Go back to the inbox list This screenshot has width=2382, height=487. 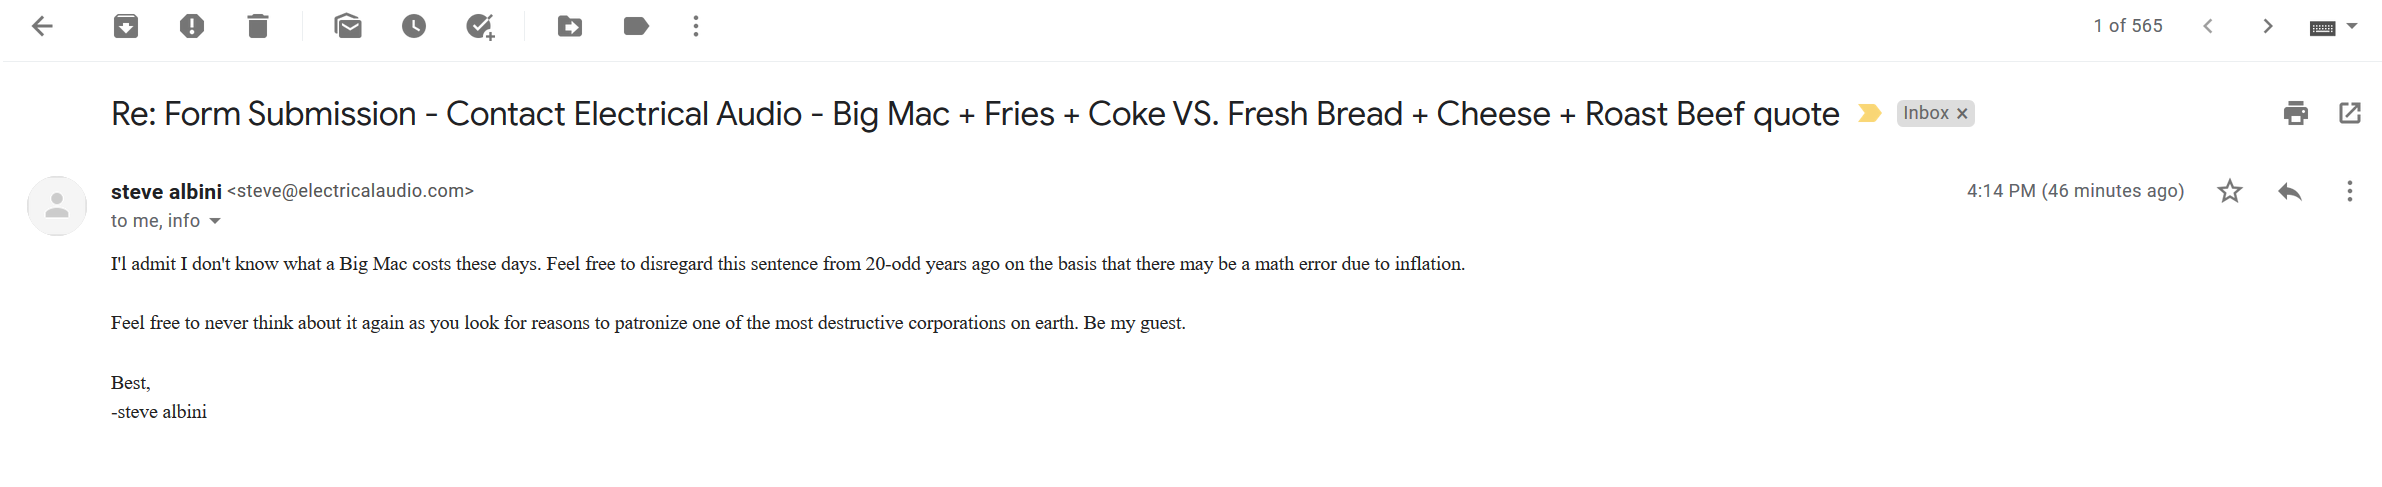tap(42, 26)
